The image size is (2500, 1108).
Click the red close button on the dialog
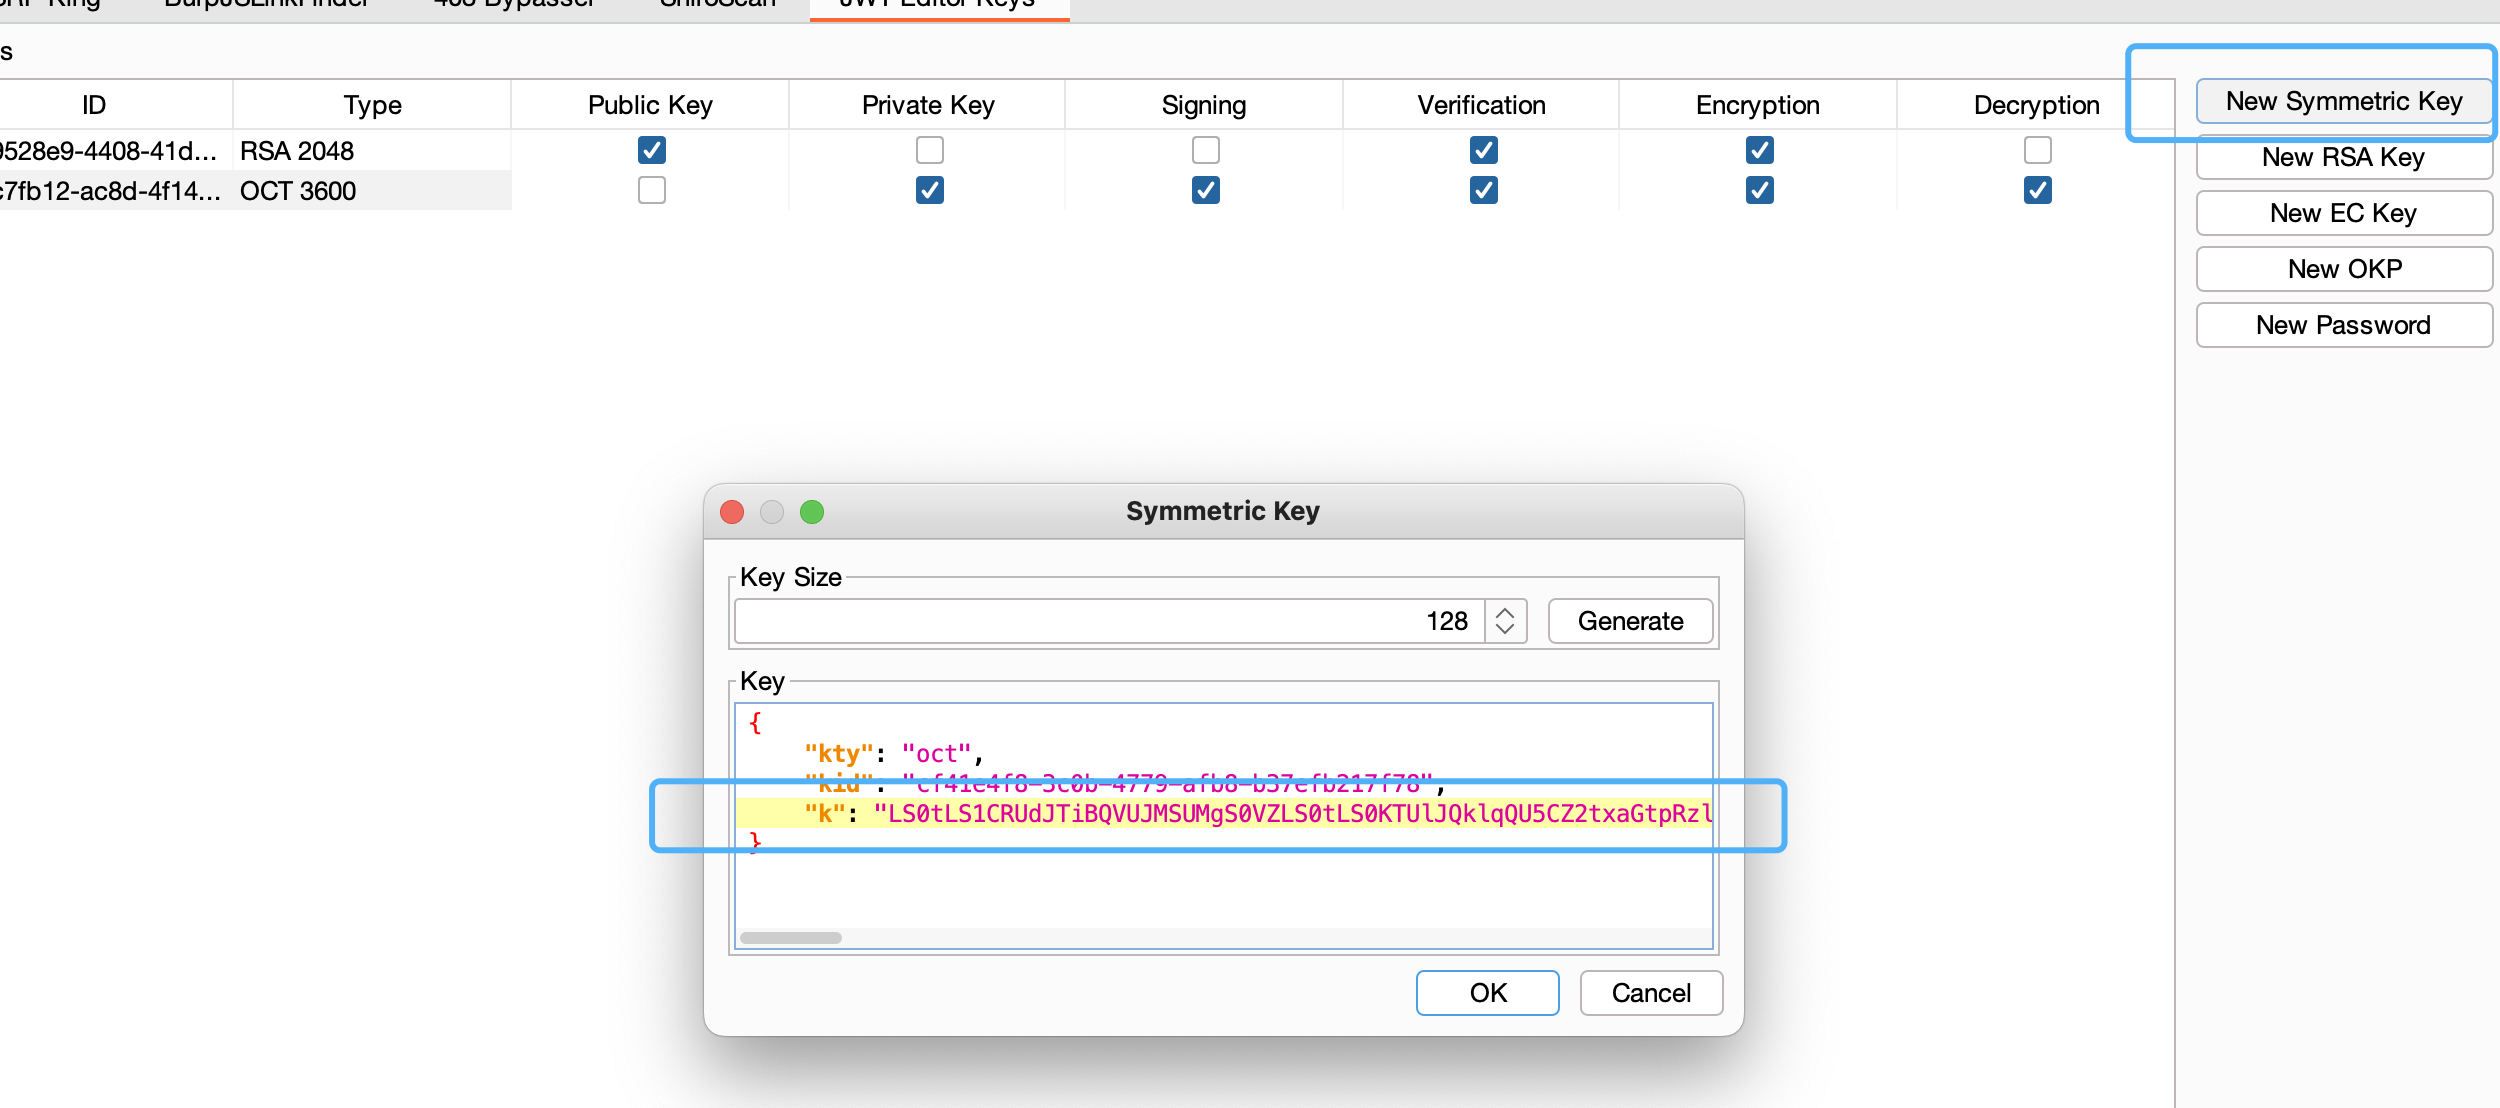click(732, 512)
